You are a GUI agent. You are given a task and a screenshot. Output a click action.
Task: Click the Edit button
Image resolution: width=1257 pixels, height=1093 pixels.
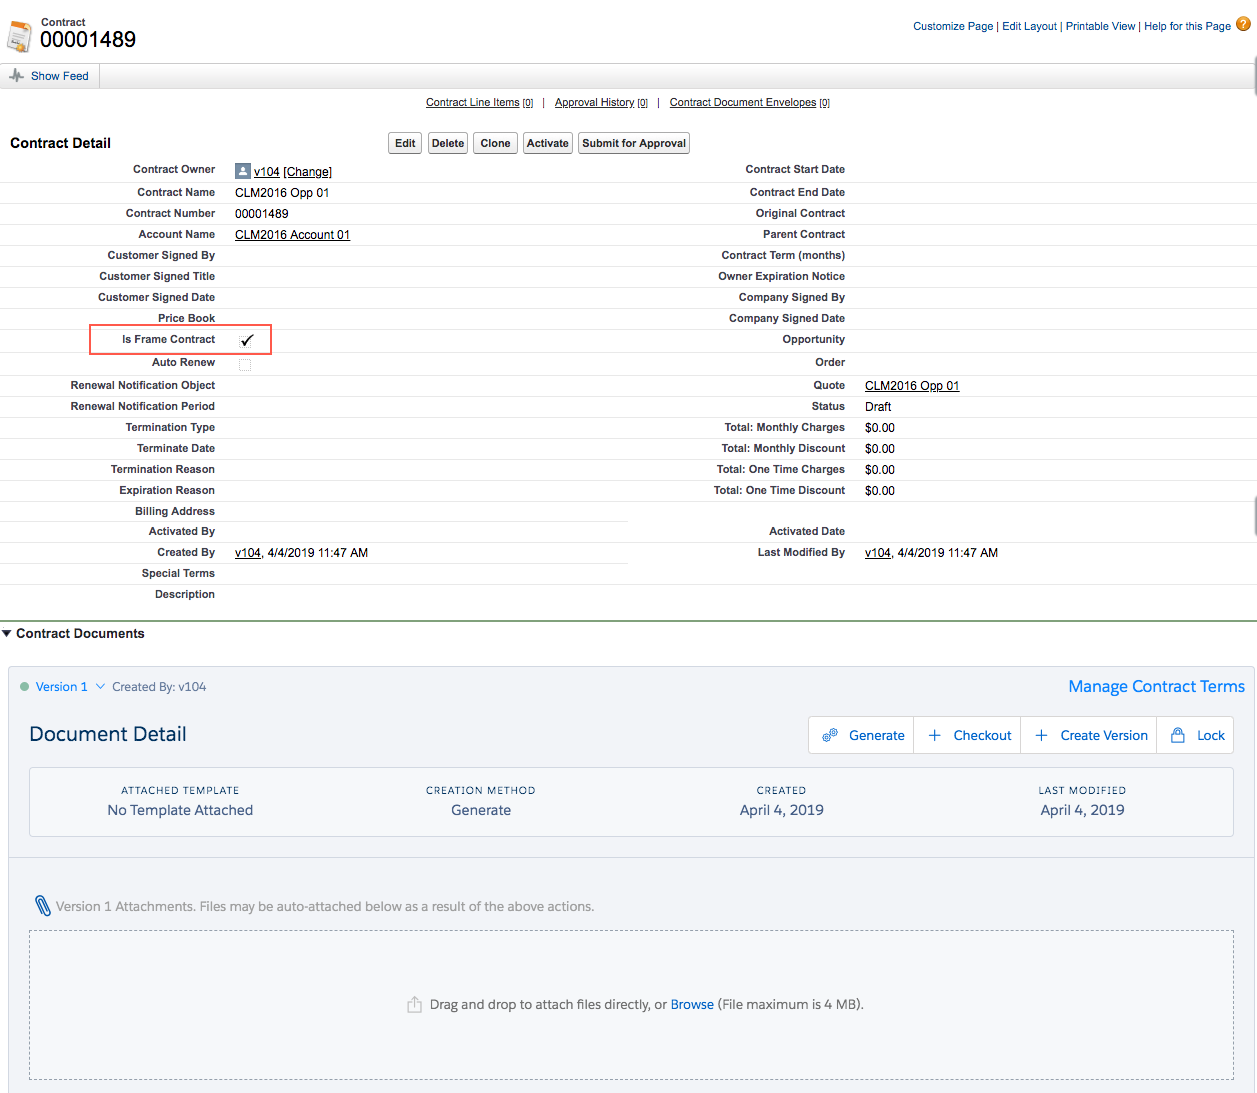[405, 143]
